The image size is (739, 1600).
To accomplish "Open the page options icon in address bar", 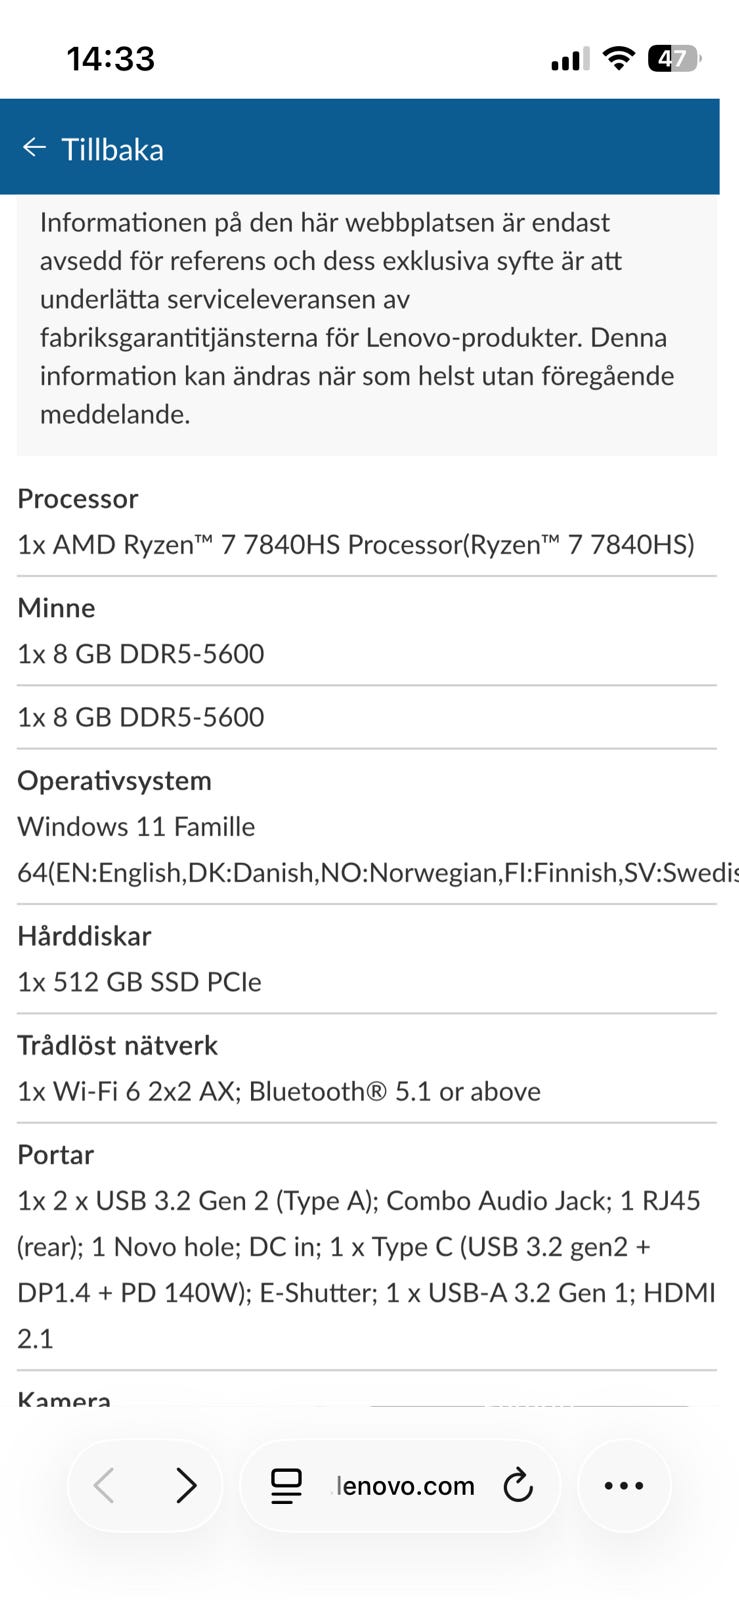I will coord(286,1486).
